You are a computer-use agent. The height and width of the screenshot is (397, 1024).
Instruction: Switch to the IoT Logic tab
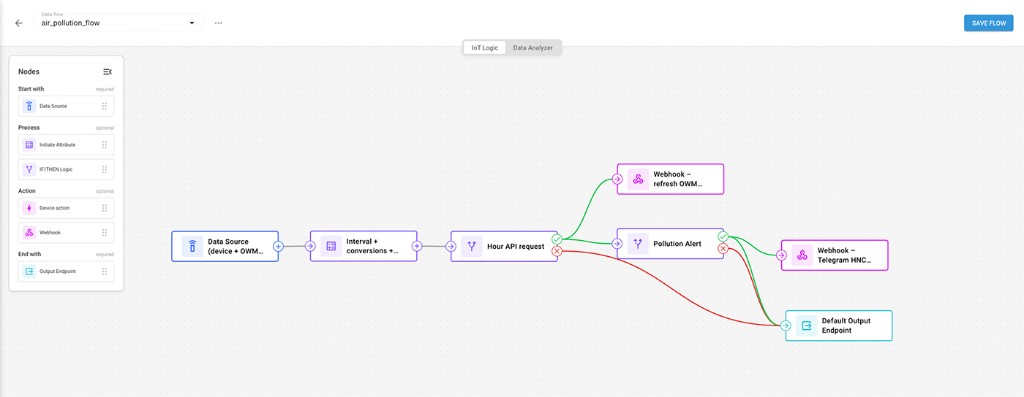coord(485,48)
